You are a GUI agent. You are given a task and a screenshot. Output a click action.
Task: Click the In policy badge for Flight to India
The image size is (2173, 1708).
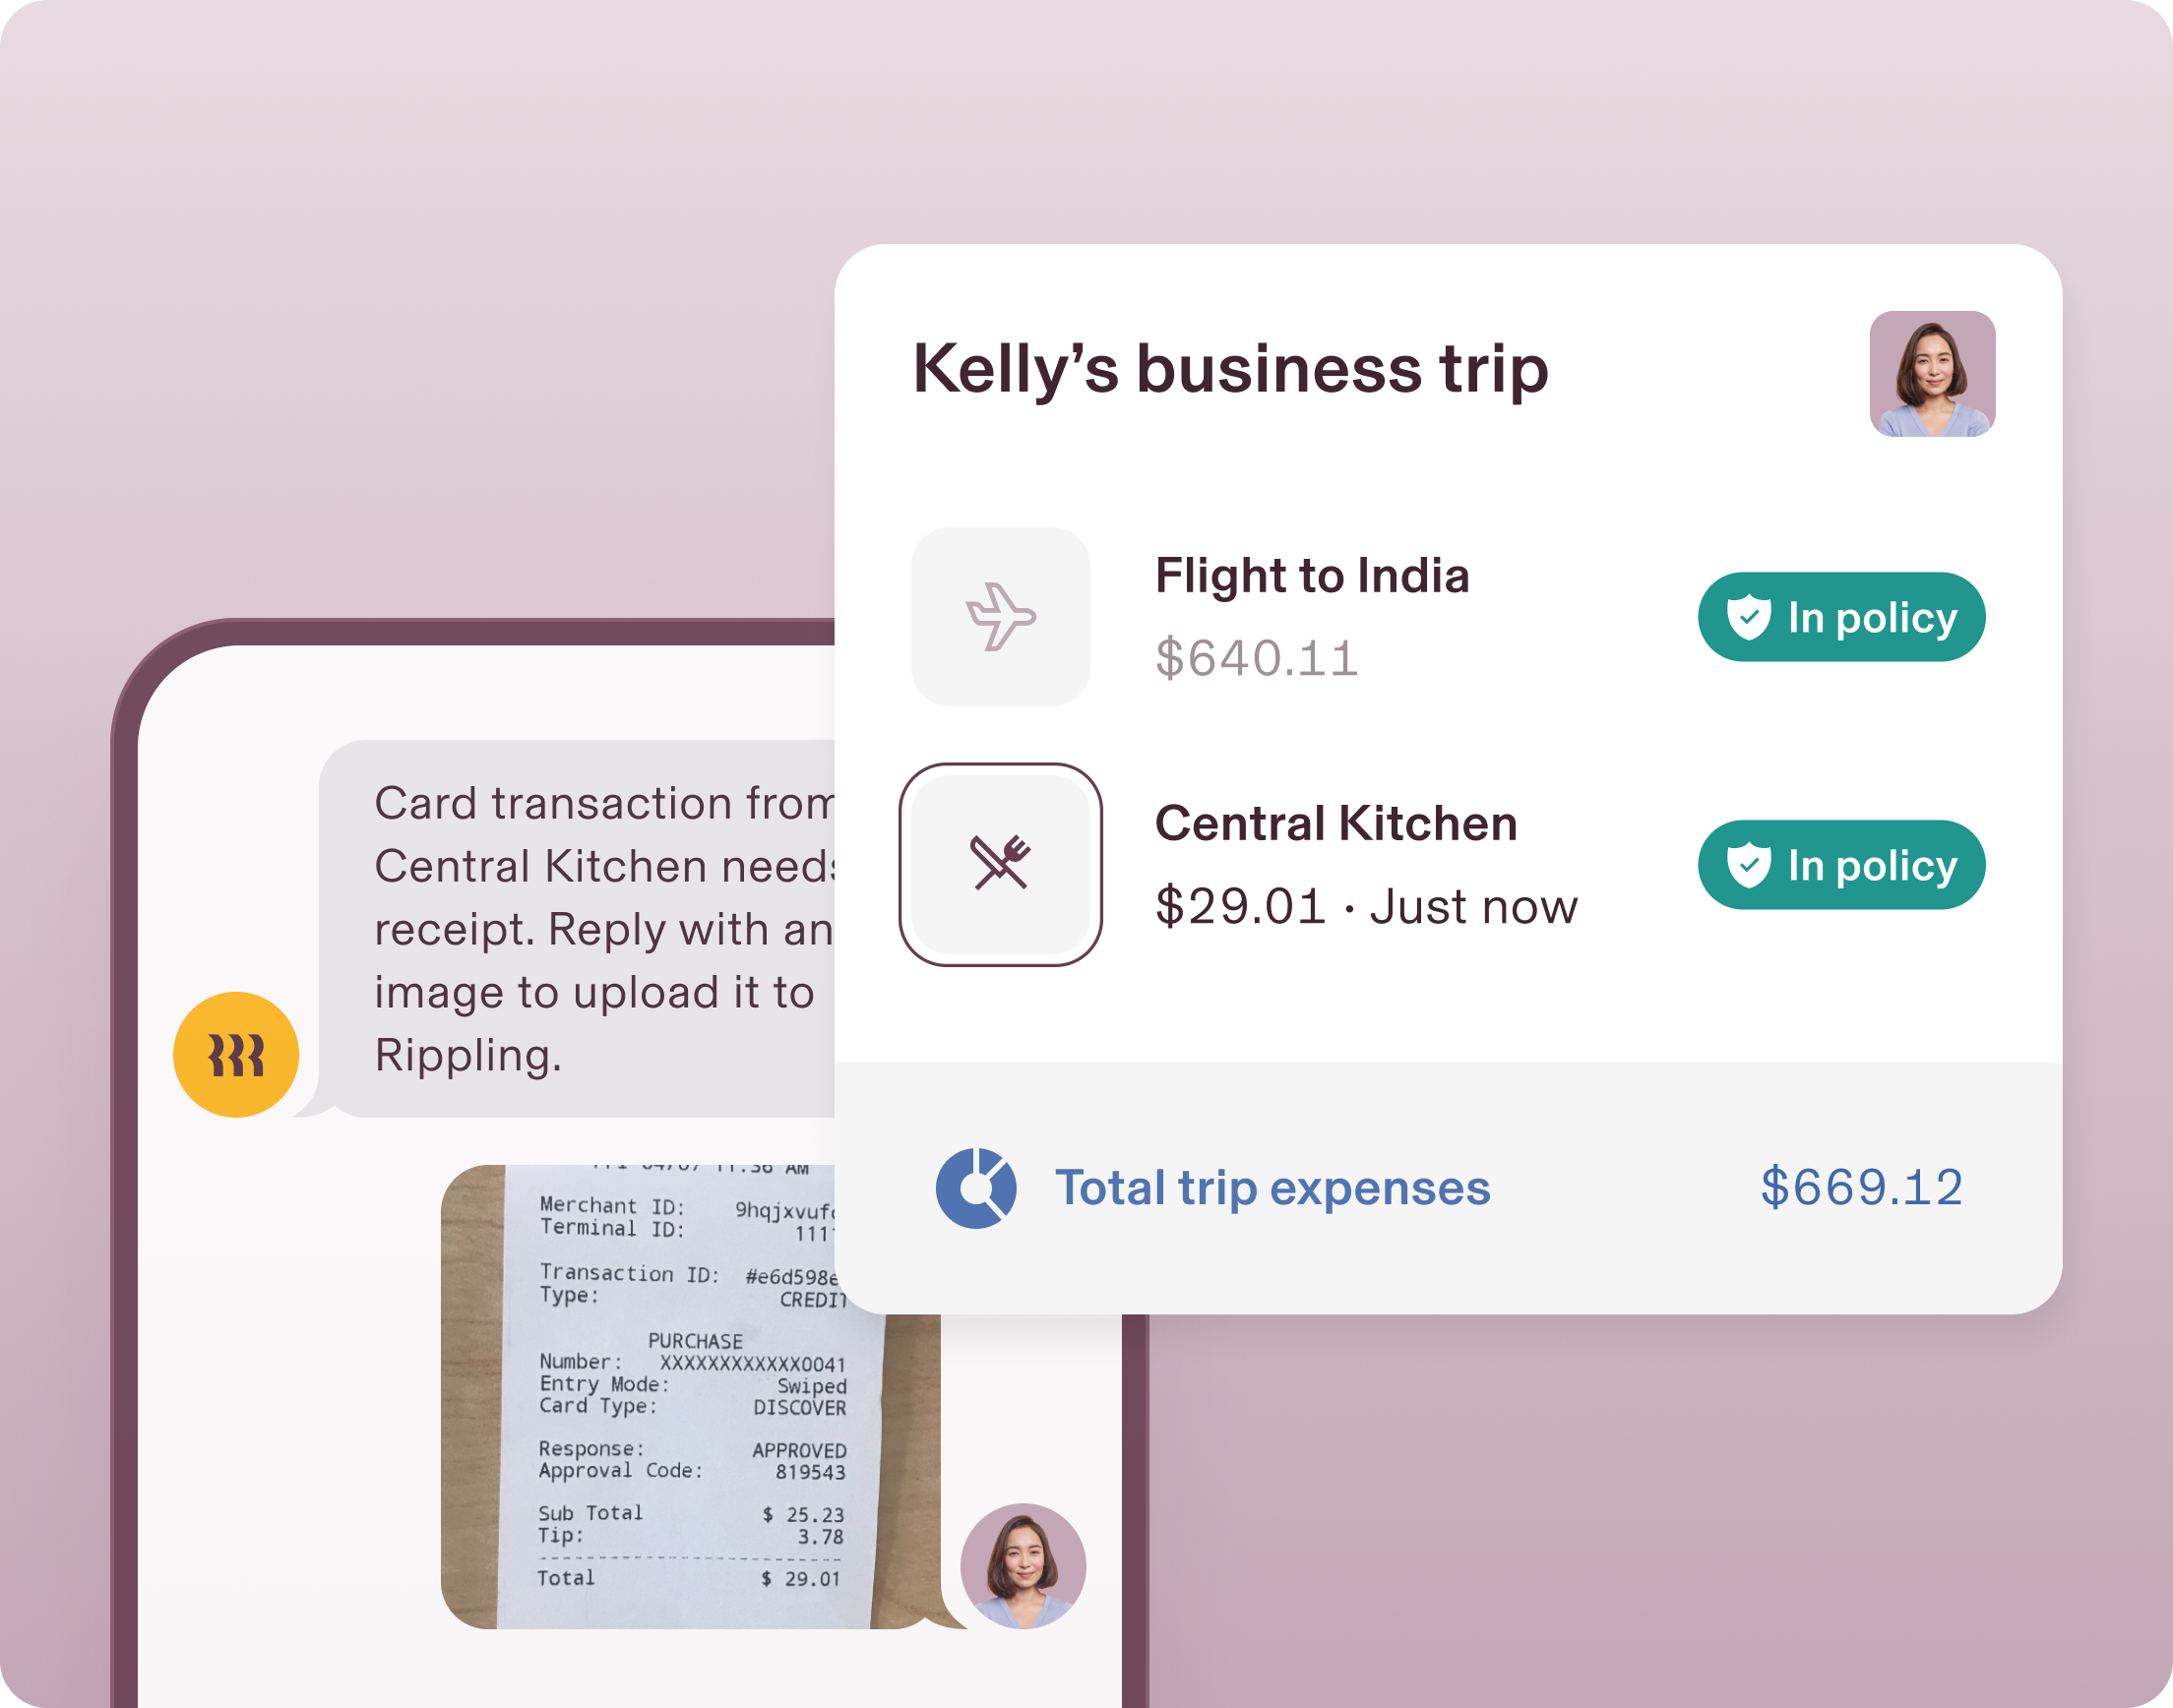point(1841,617)
